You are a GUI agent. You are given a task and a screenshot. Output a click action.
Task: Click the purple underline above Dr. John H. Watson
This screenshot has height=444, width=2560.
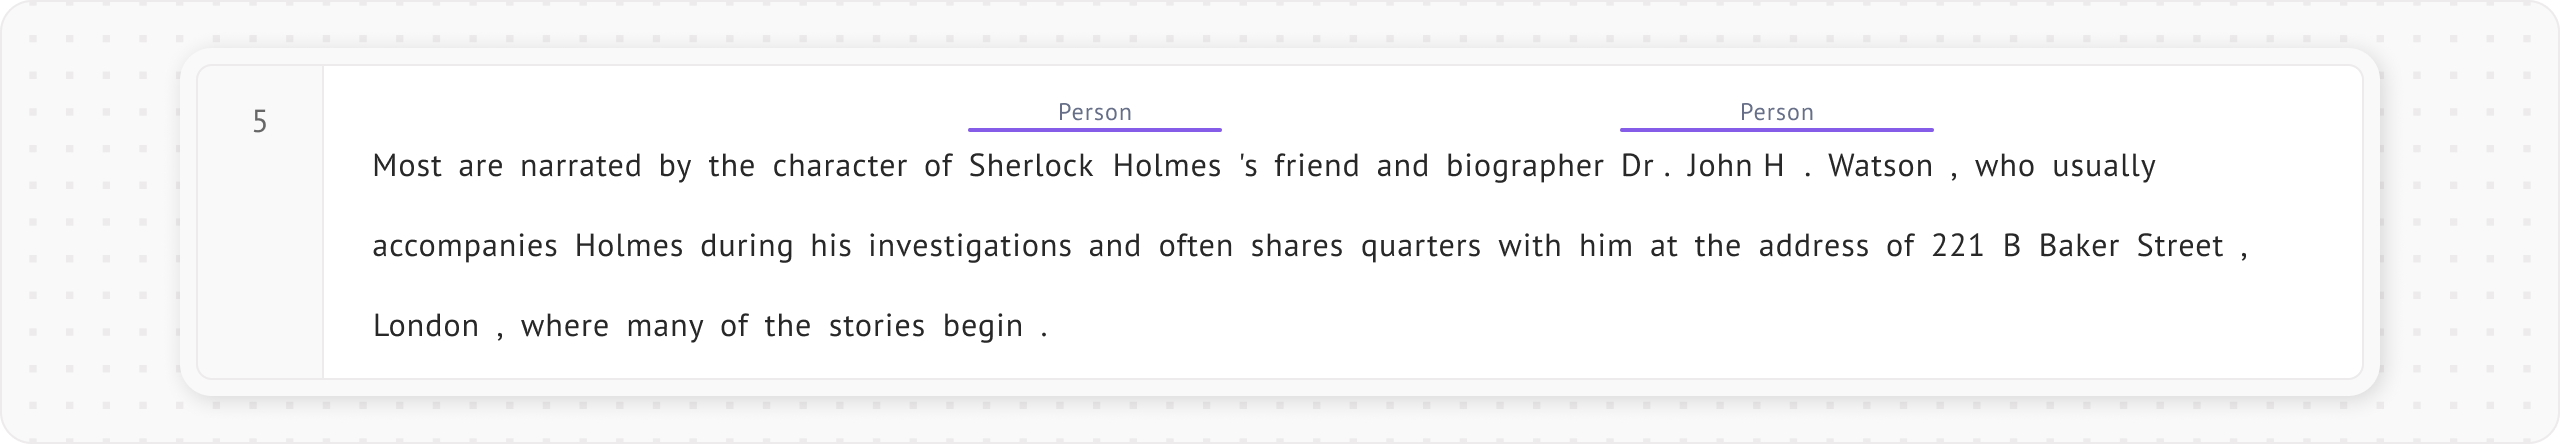click(1776, 130)
